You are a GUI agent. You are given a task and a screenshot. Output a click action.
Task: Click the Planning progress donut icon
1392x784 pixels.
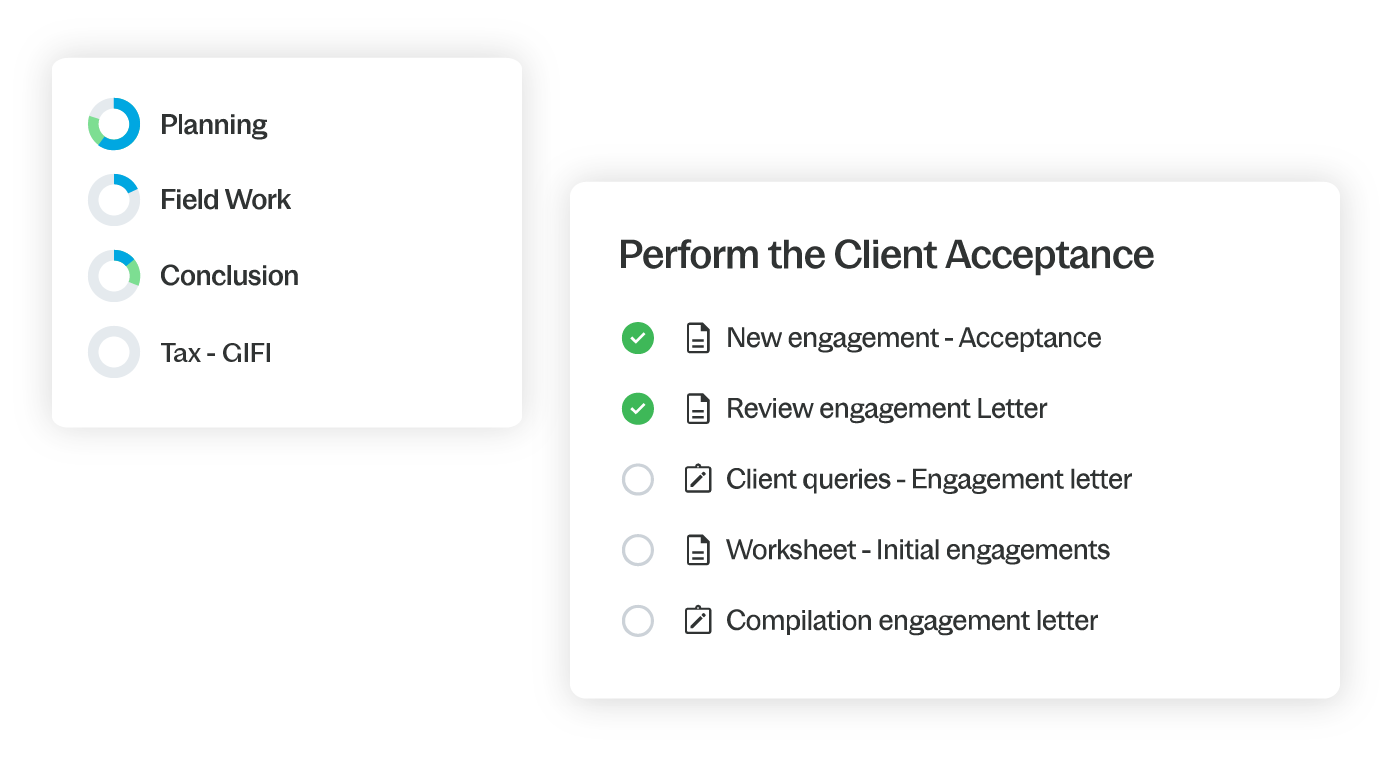pyautogui.click(x=114, y=124)
